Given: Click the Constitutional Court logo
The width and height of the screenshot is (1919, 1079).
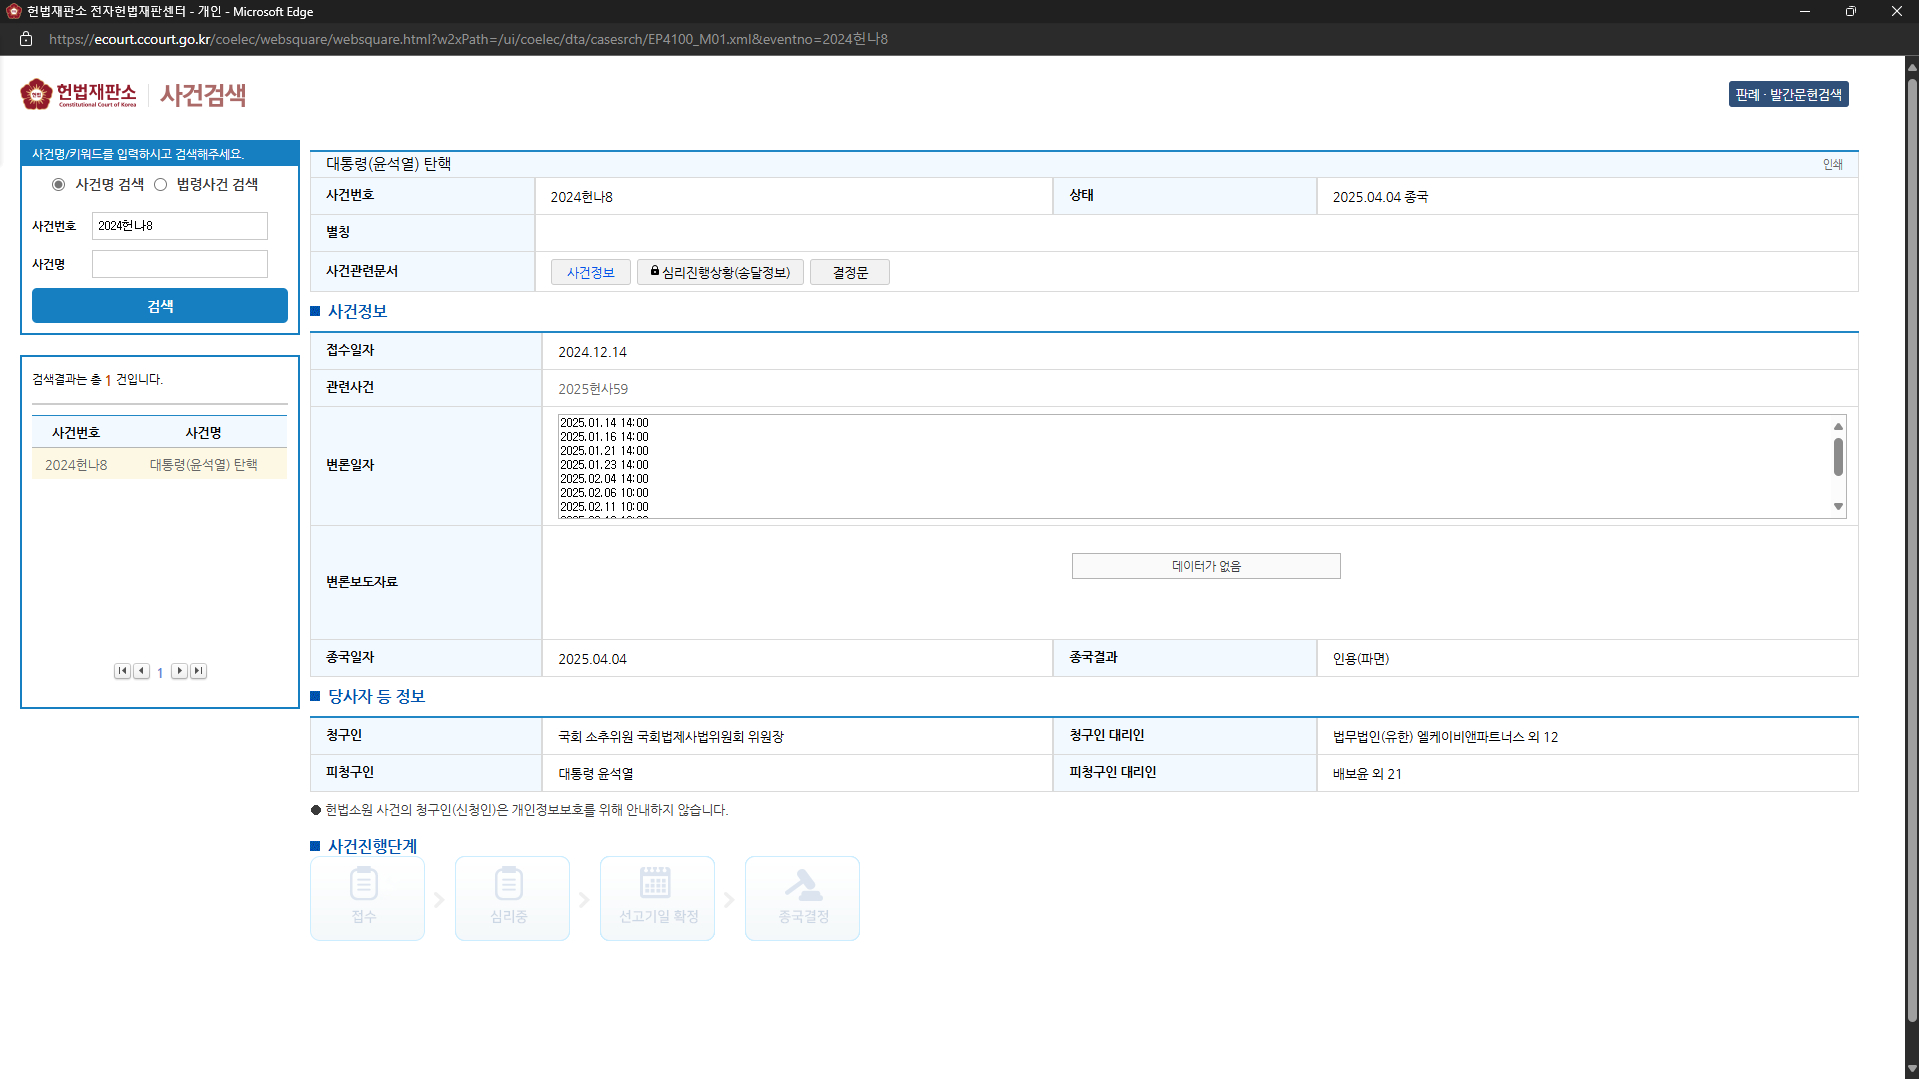Looking at the screenshot, I should point(78,94).
